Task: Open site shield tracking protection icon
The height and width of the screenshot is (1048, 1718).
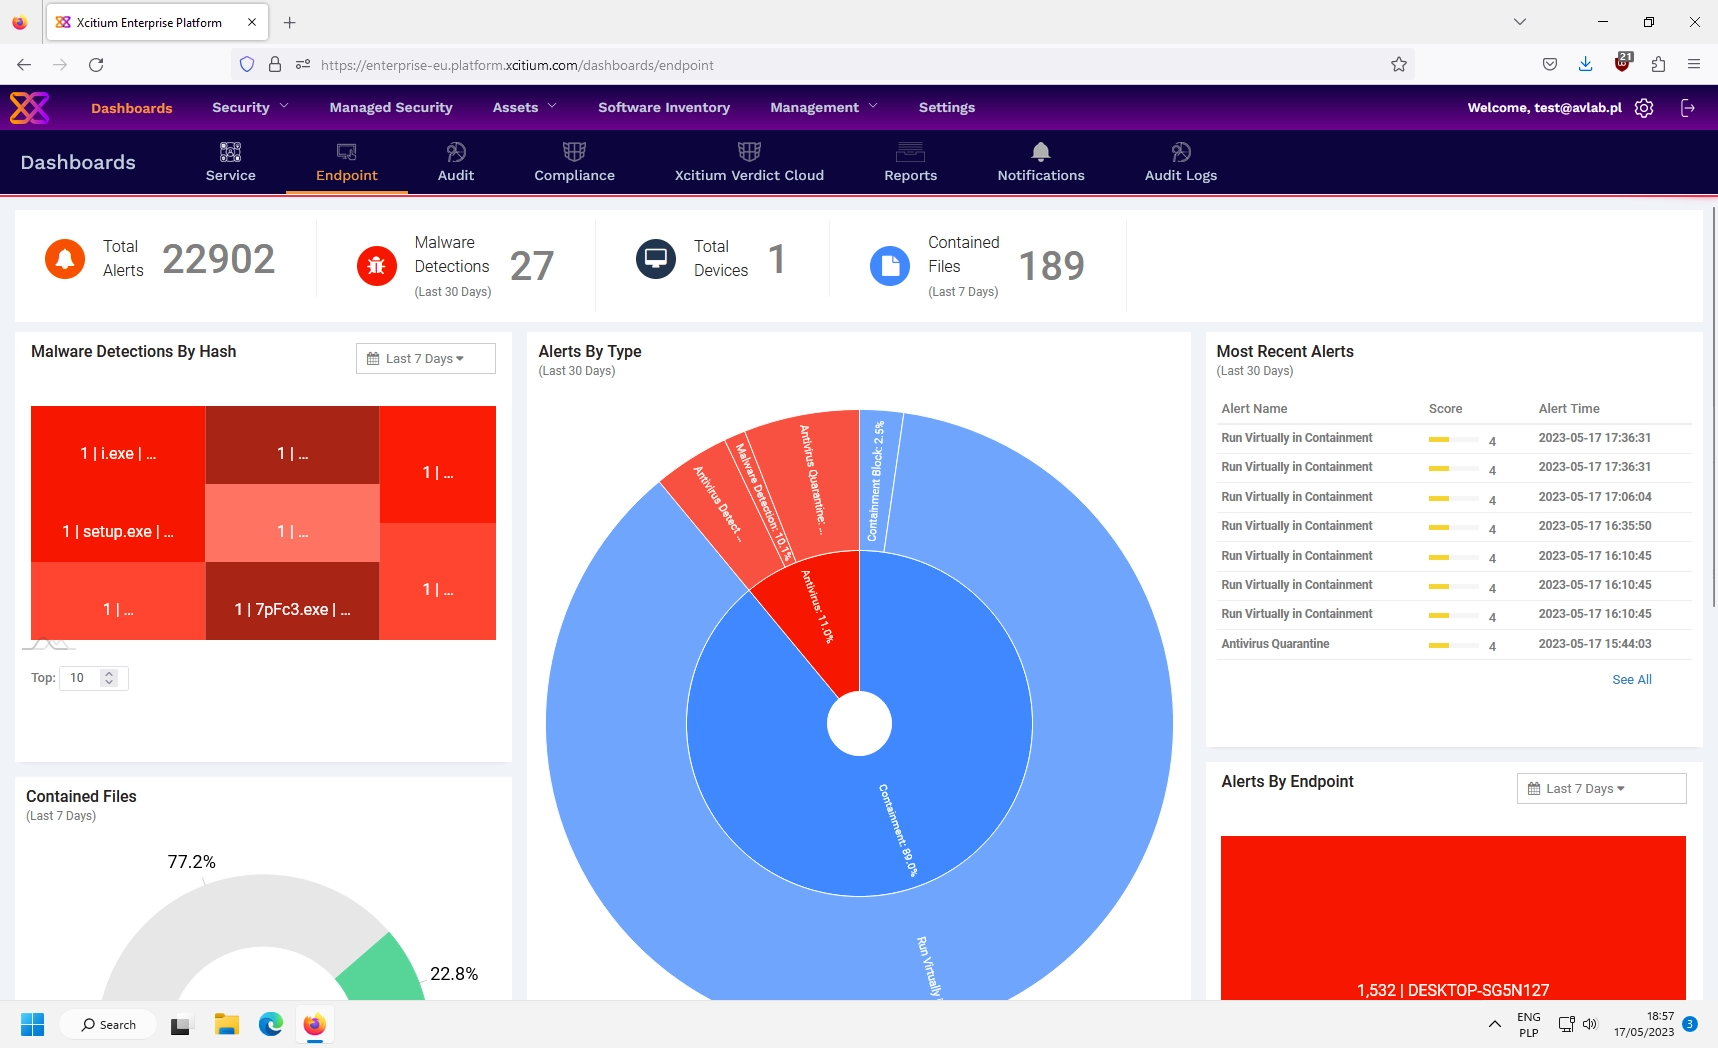Action: coord(247,65)
